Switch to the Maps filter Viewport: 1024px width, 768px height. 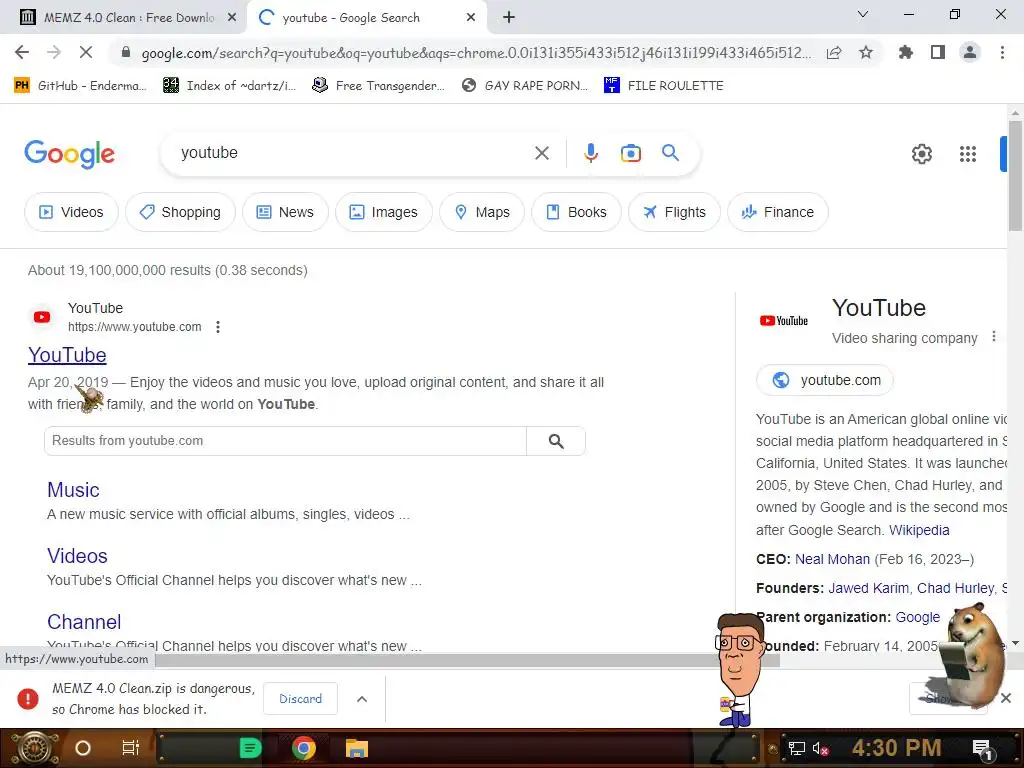tap(482, 212)
